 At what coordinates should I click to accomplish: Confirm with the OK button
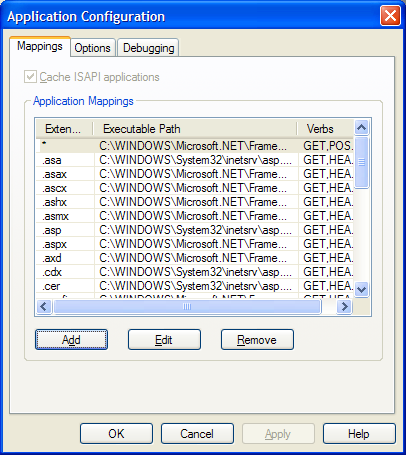pyautogui.click(x=116, y=434)
